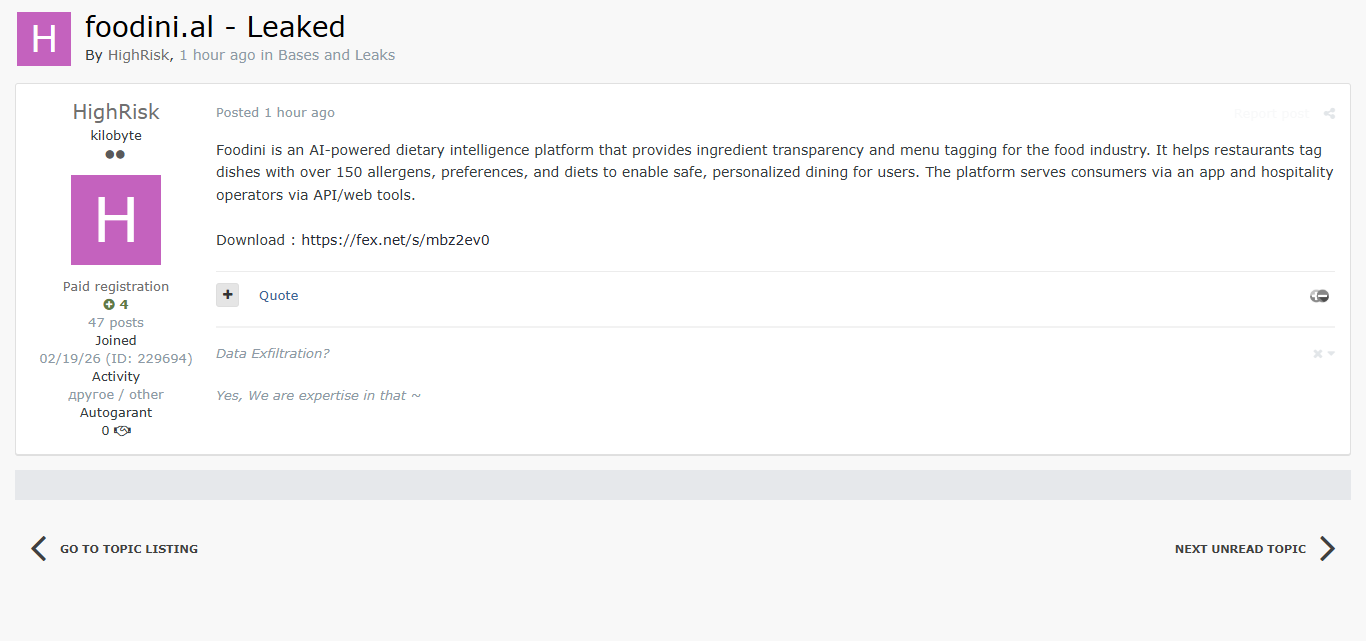The height and width of the screenshot is (641, 1366).
Task: Click the share post icon
Action: 1329,114
